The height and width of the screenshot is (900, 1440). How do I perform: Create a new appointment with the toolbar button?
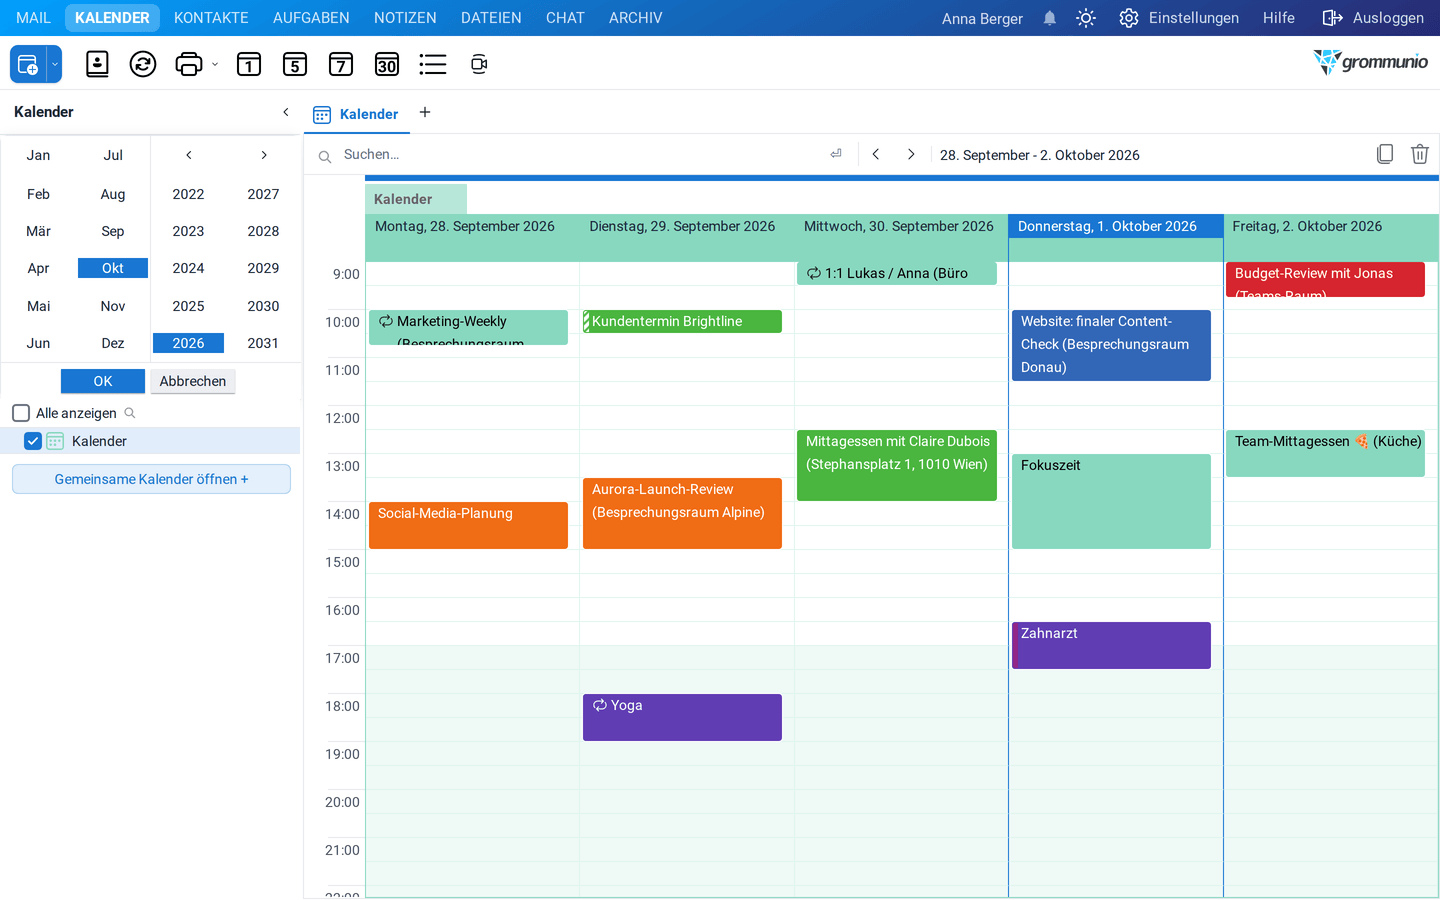pos(28,64)
